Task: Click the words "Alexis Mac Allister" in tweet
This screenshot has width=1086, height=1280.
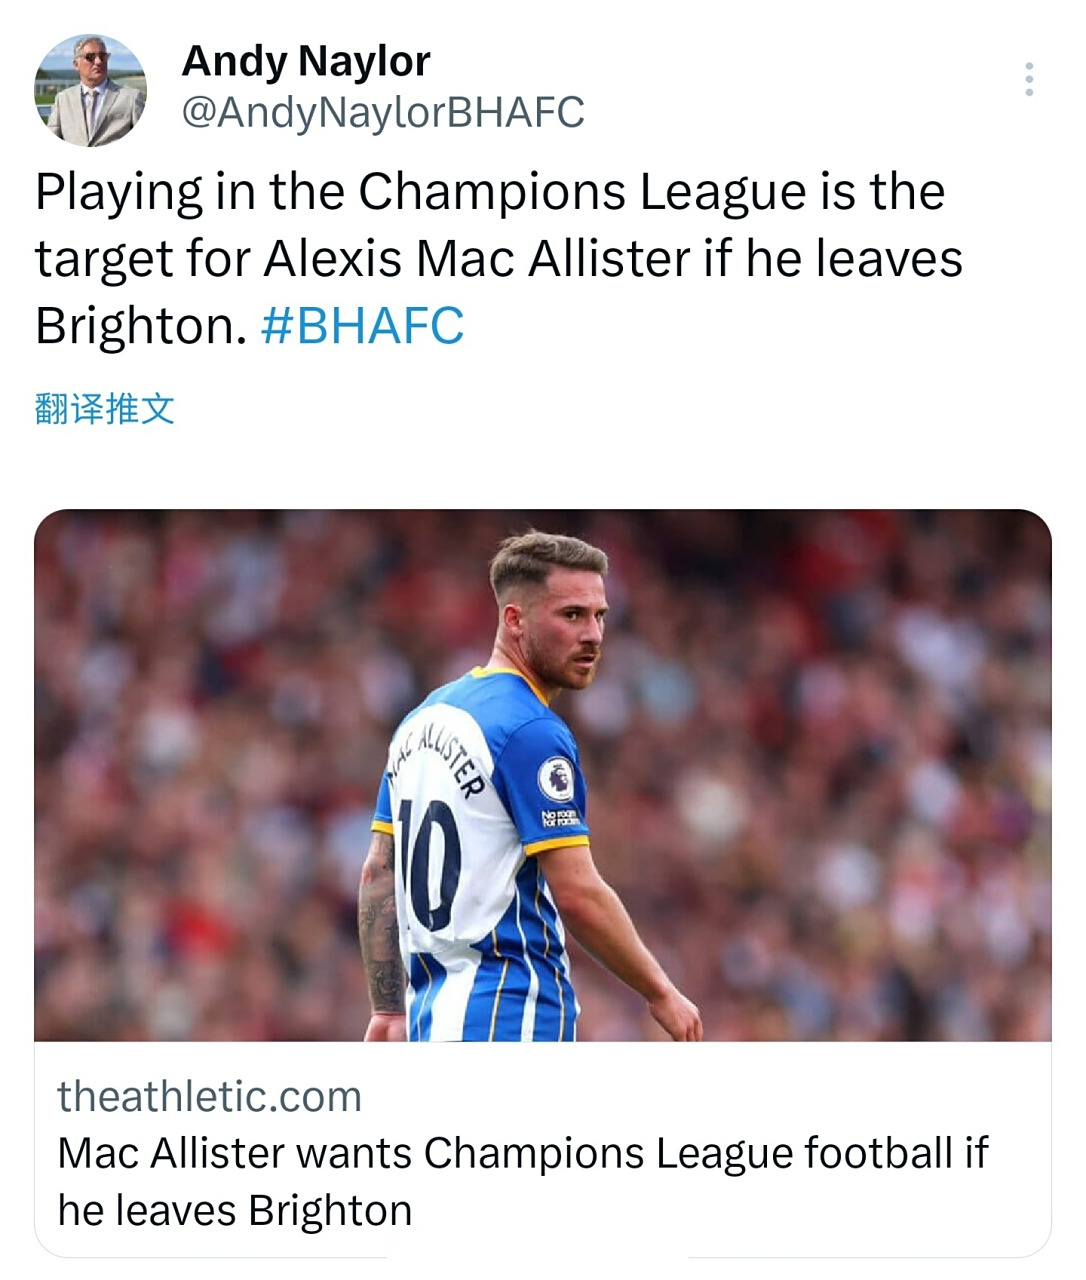Action: (477, 259)
